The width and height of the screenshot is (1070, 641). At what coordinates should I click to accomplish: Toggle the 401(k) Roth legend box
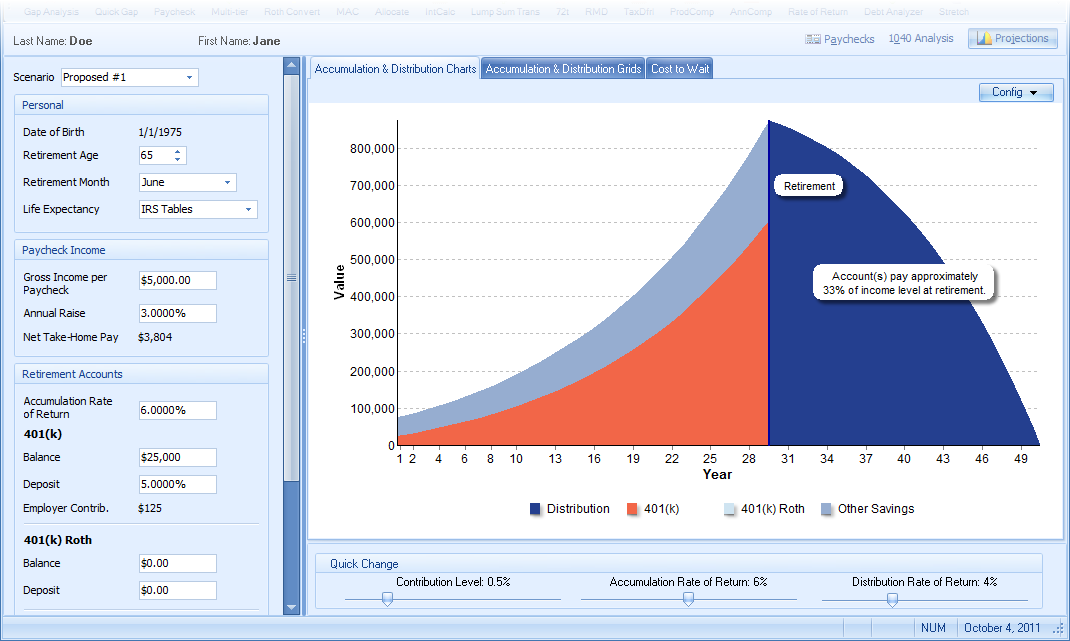click(730, 509)
